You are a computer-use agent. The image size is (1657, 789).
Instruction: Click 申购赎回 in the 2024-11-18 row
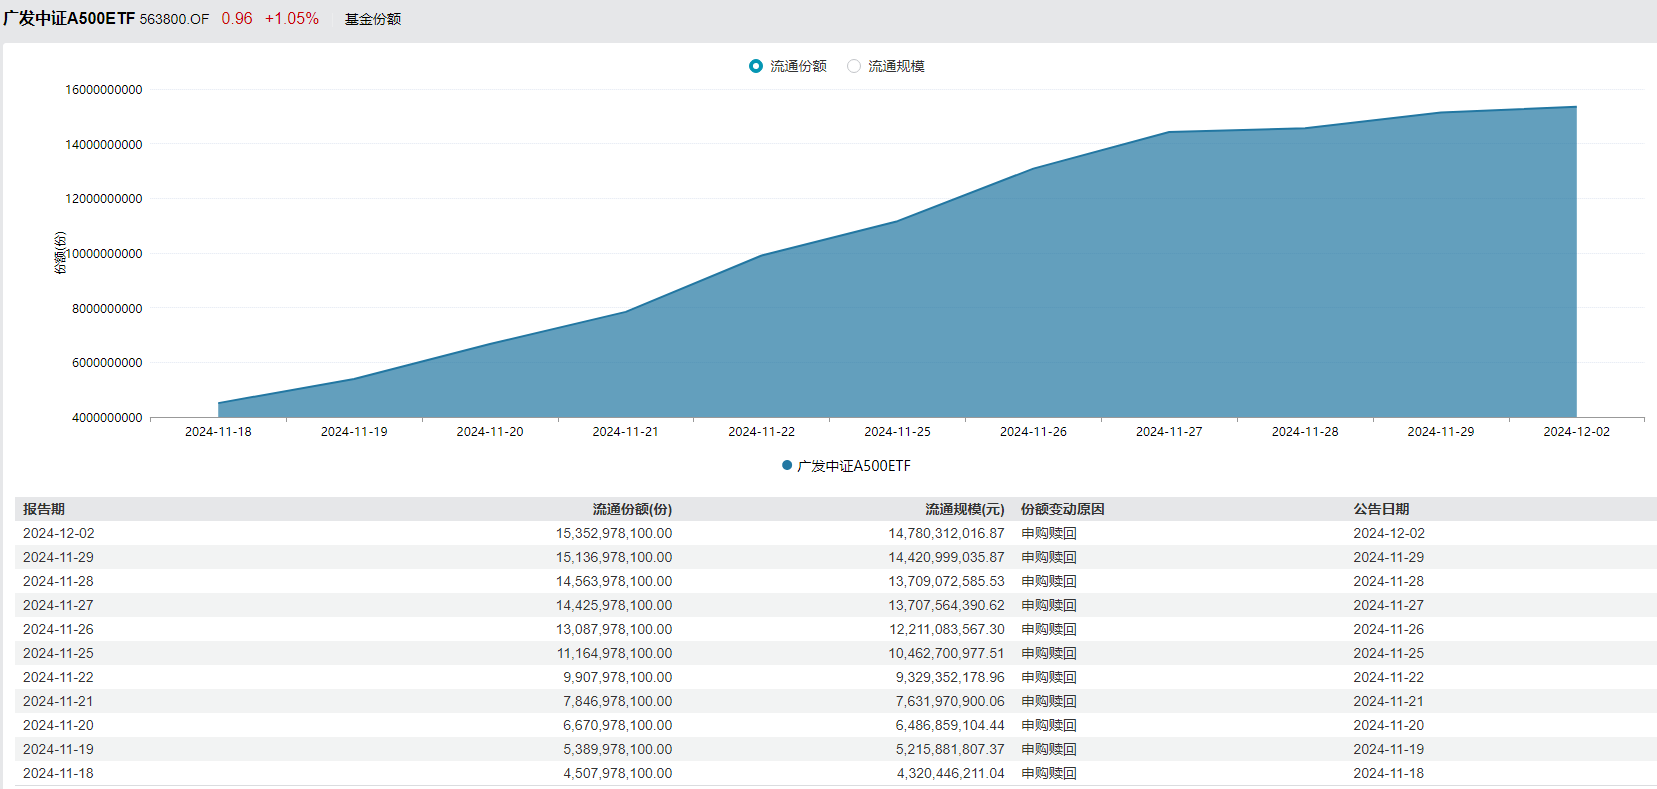coord(1049,773)
